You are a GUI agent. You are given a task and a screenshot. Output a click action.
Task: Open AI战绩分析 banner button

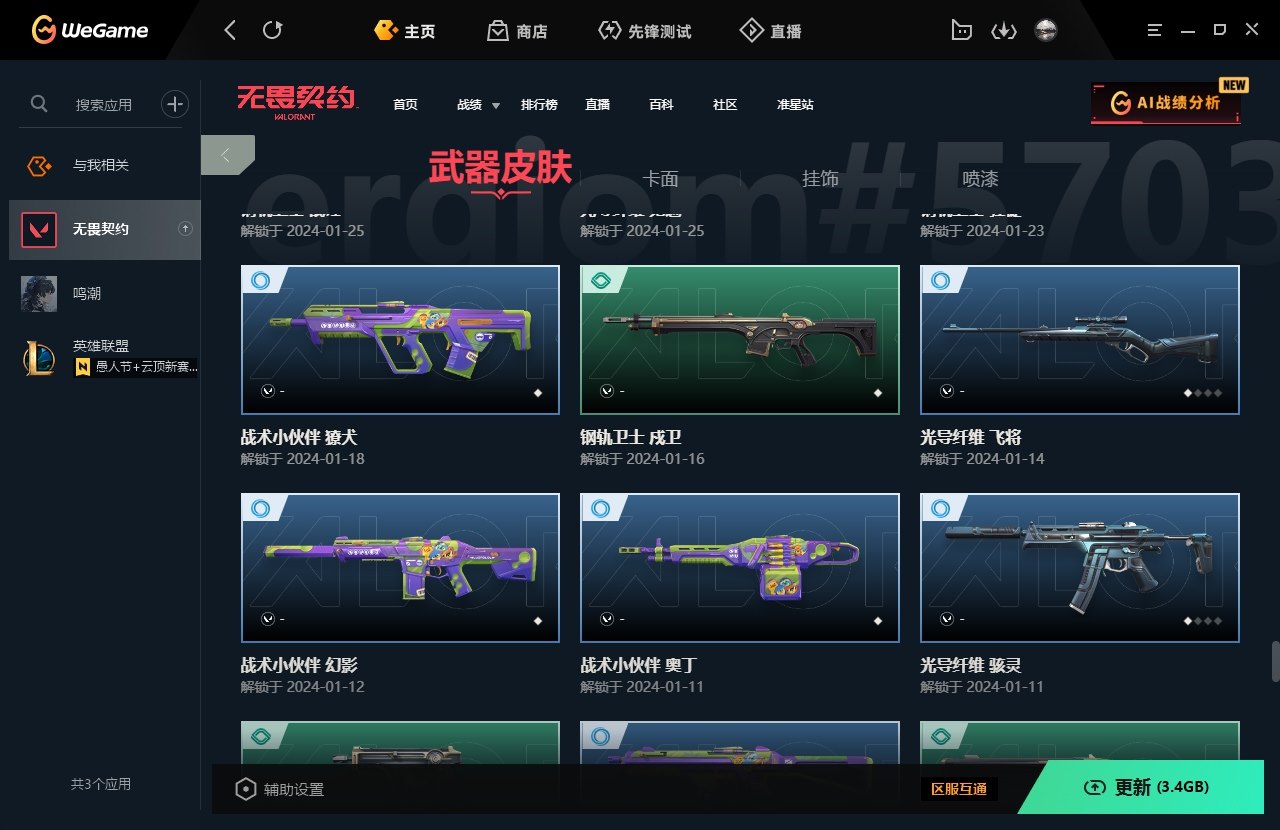1166,103
